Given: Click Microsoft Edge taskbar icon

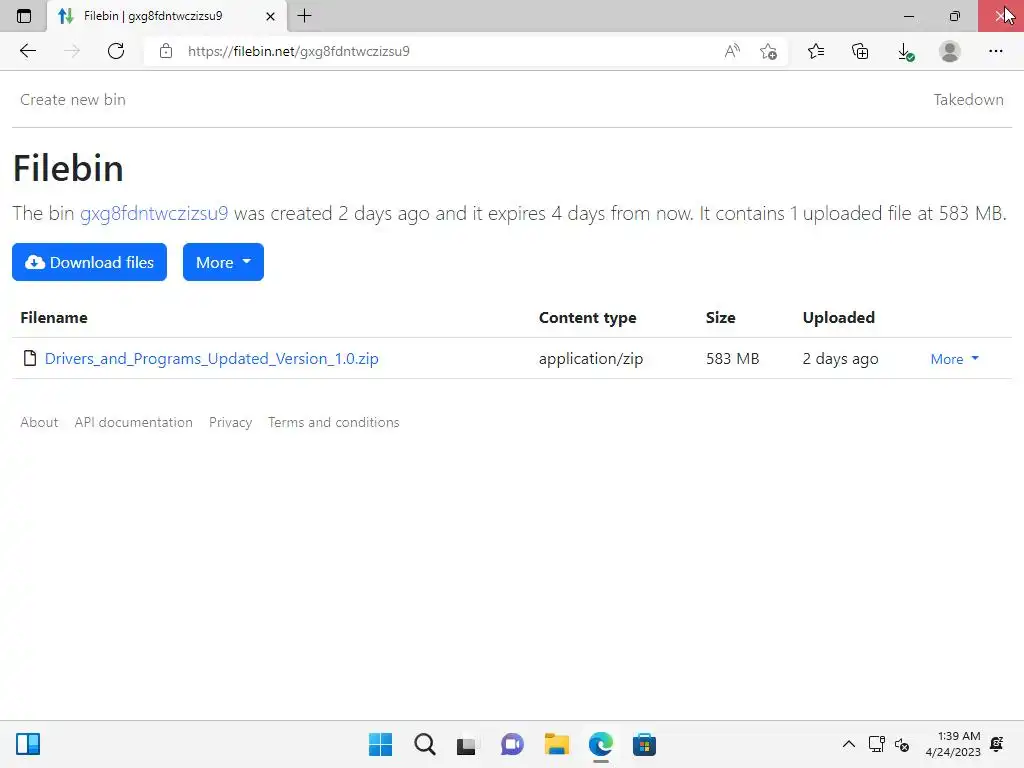Looking at the screenshot, I should pos(600,744).
